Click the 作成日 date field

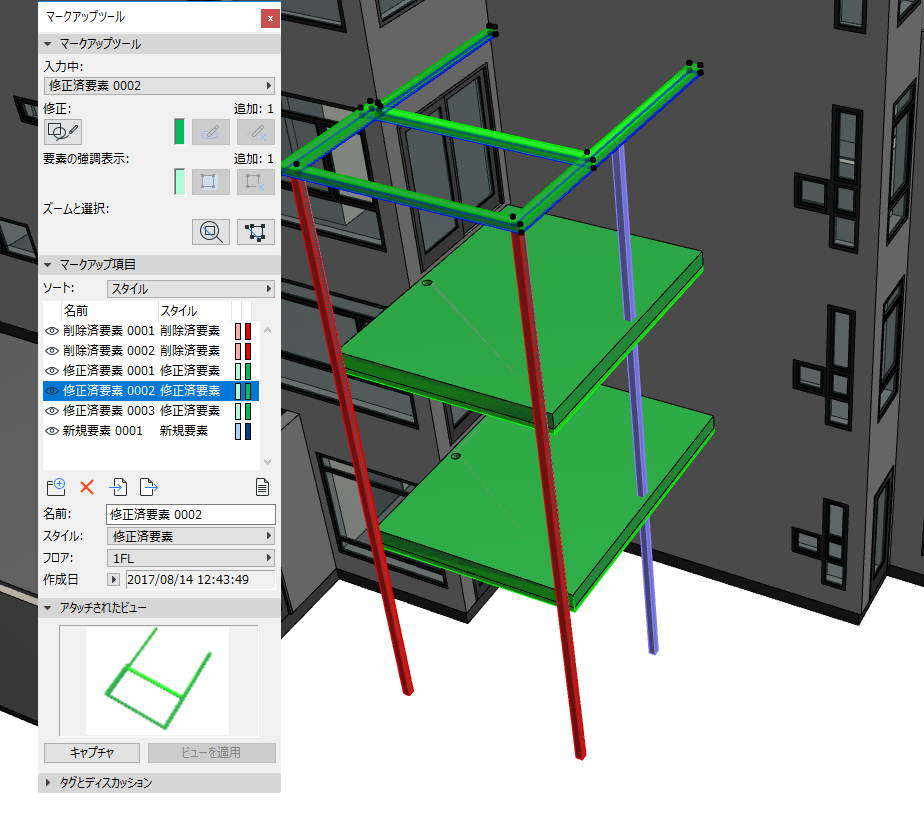coord(200,580)
